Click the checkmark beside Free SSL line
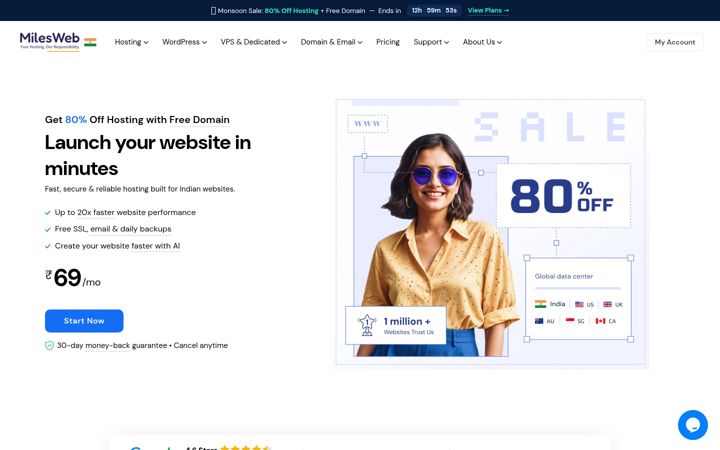This screenshot has width=720, height=450. pos(48,229)
